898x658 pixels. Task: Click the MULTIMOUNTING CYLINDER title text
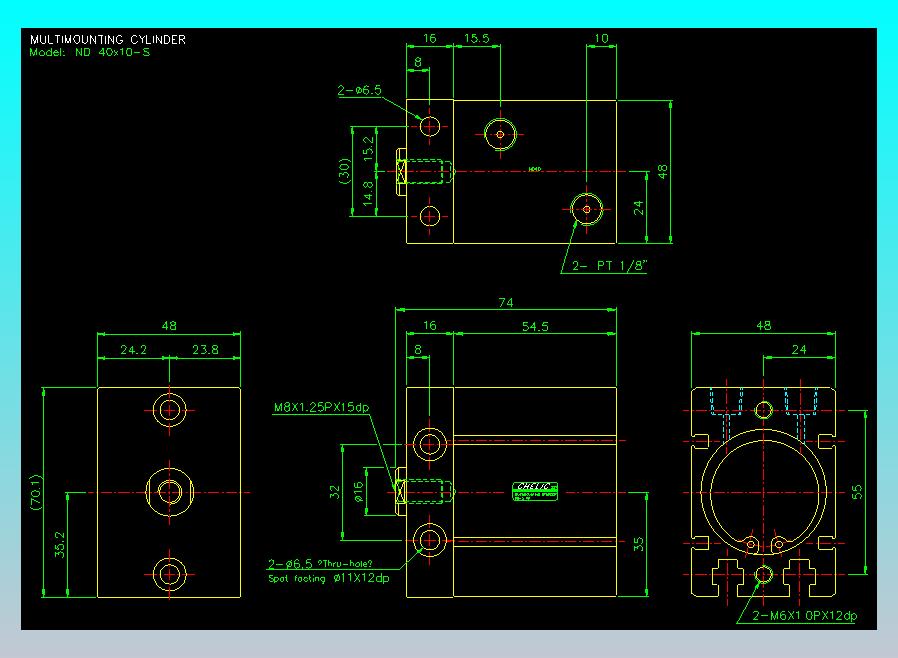pyautogui.click(x=108, y=40)
